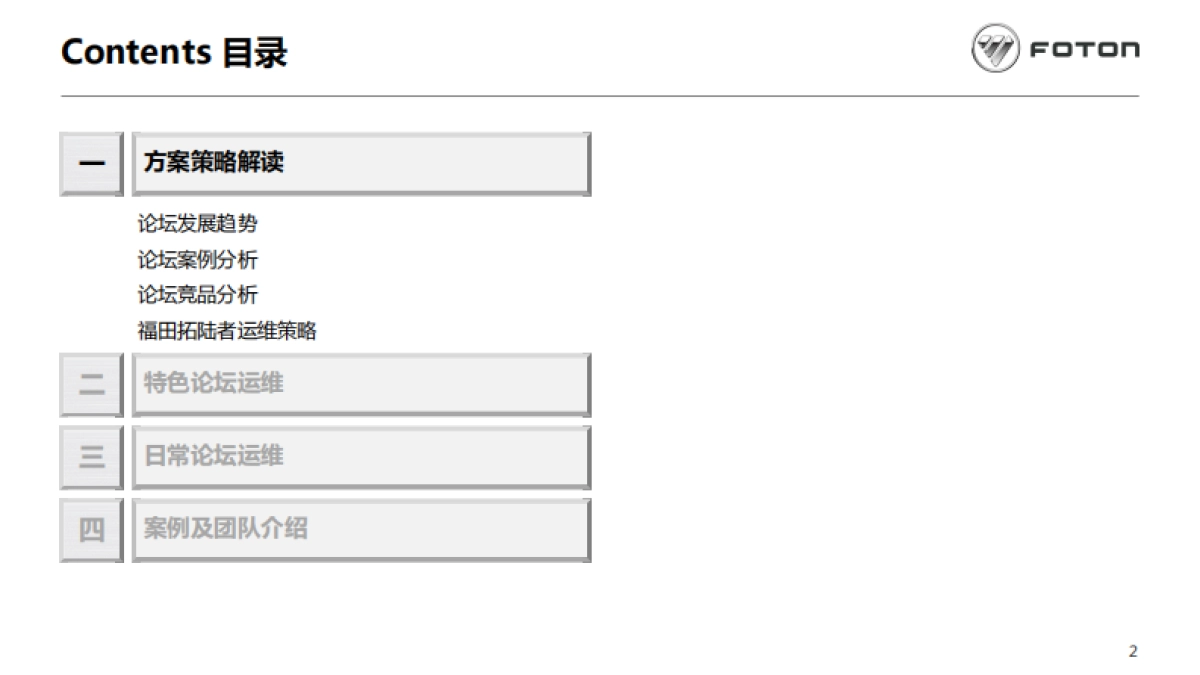Go to the 案例及团队介绍 section

(x=226, y=528)
